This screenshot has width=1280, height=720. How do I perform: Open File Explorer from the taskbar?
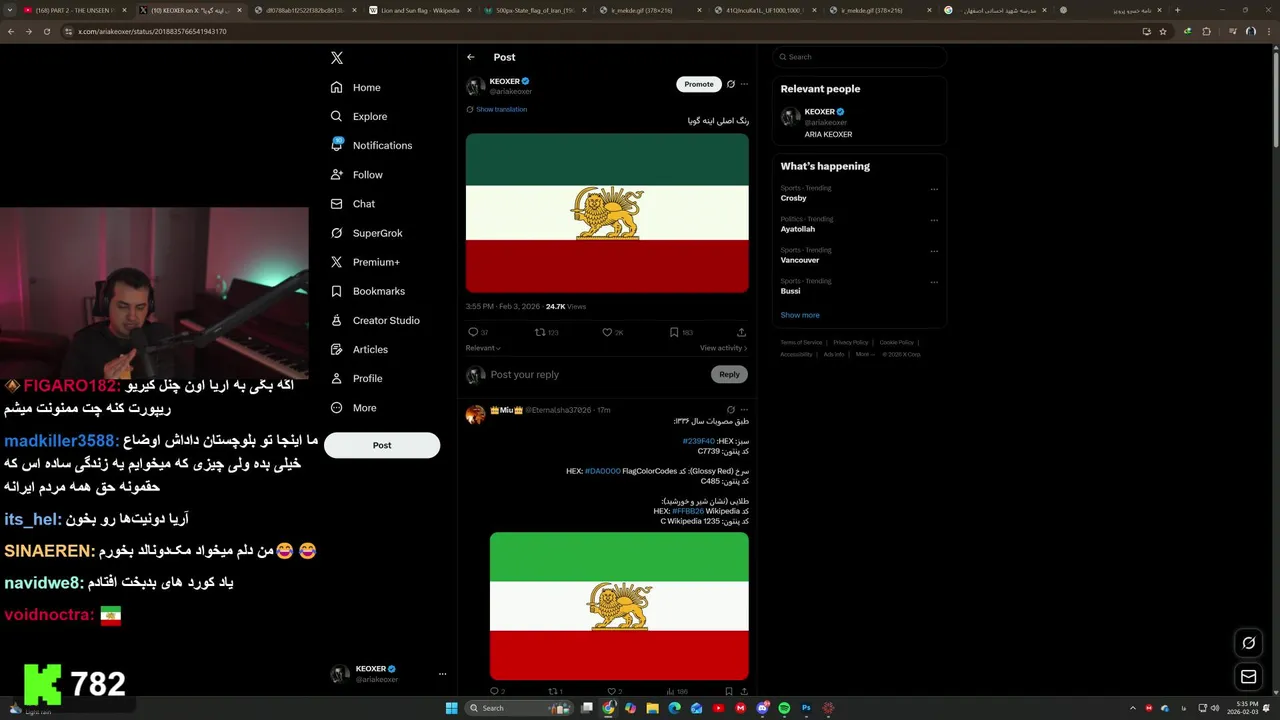pos(652,708)
